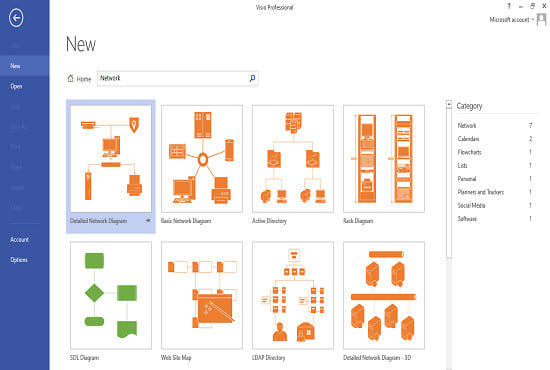This screenshot has height=370, width=550.
Task: Select the Active Directory template thumbnail
Action: (293, 159)
